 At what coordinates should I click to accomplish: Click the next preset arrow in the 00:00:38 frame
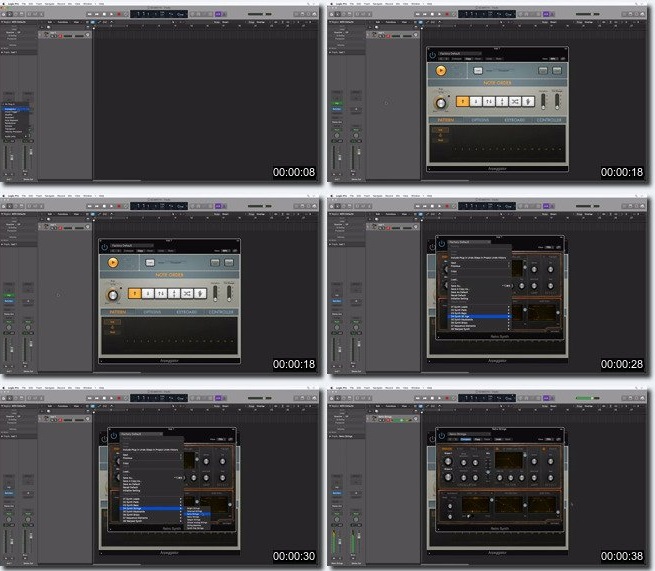click(456, 439)
